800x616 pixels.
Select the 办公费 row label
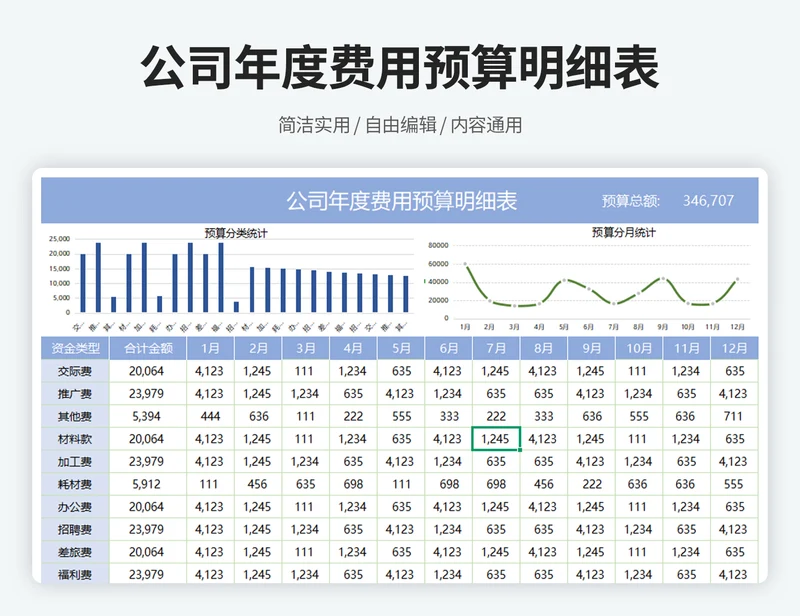[x=75, y=507]
